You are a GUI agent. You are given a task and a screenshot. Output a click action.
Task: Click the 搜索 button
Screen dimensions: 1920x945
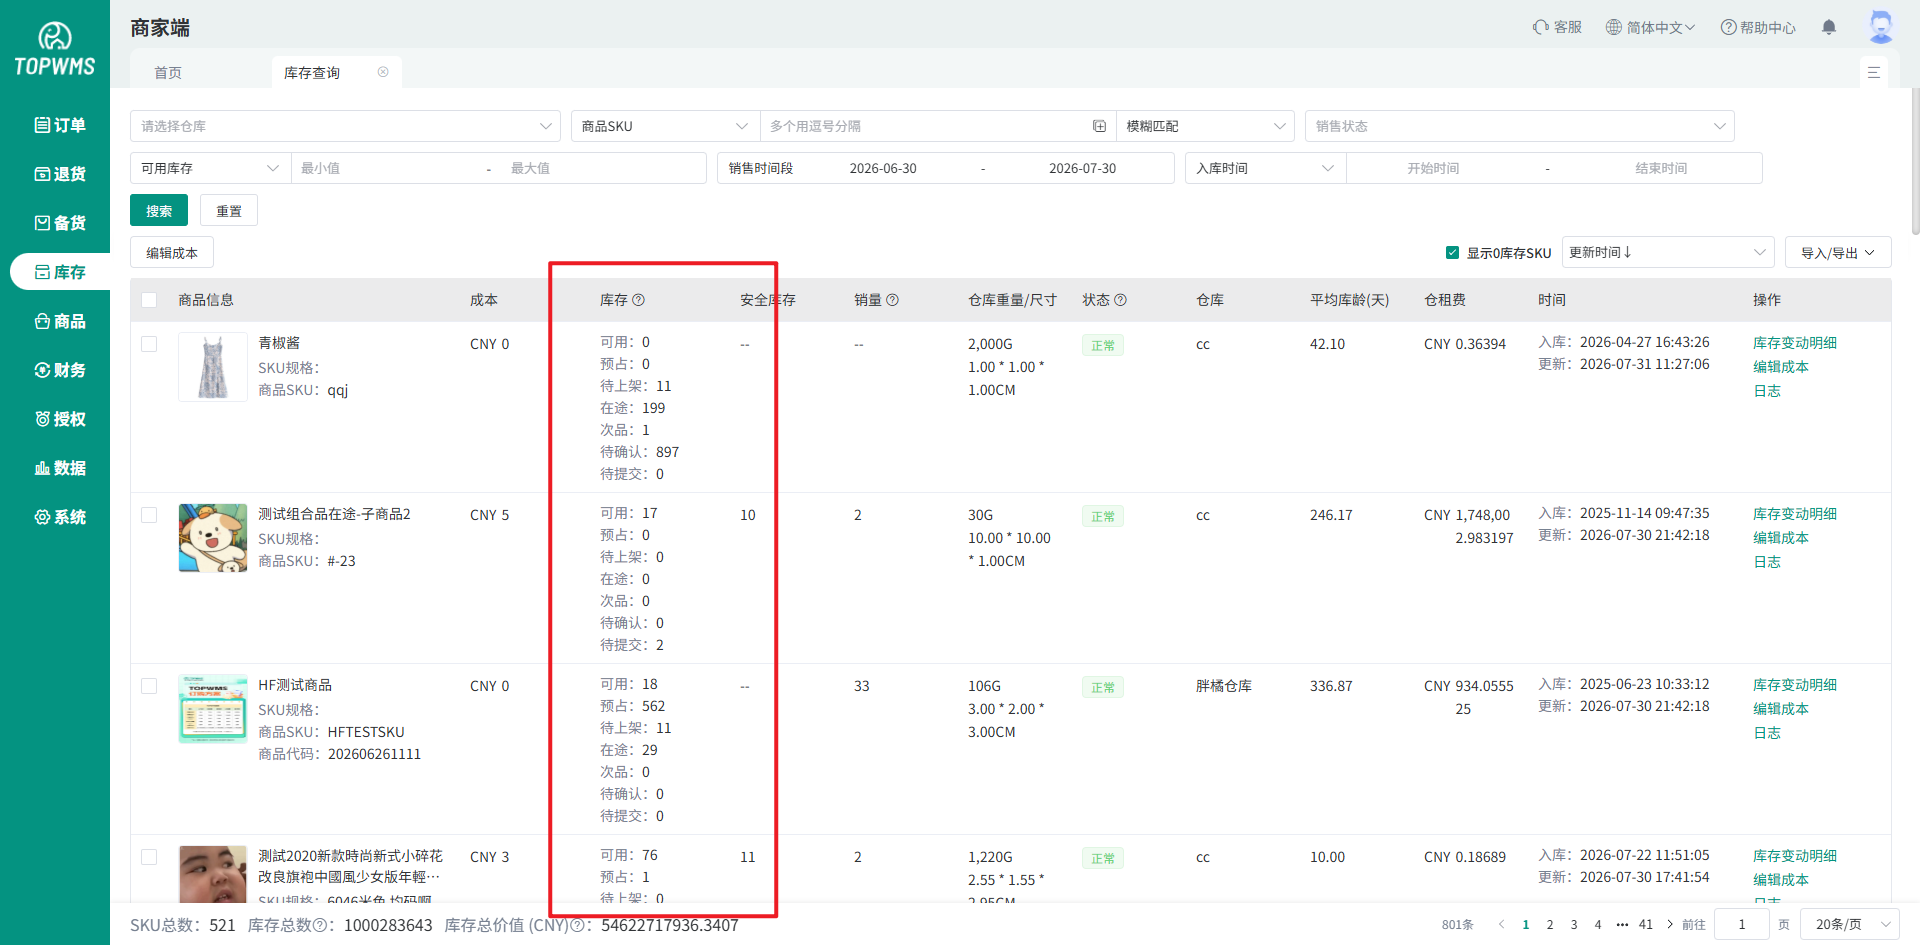click(159, 210)
